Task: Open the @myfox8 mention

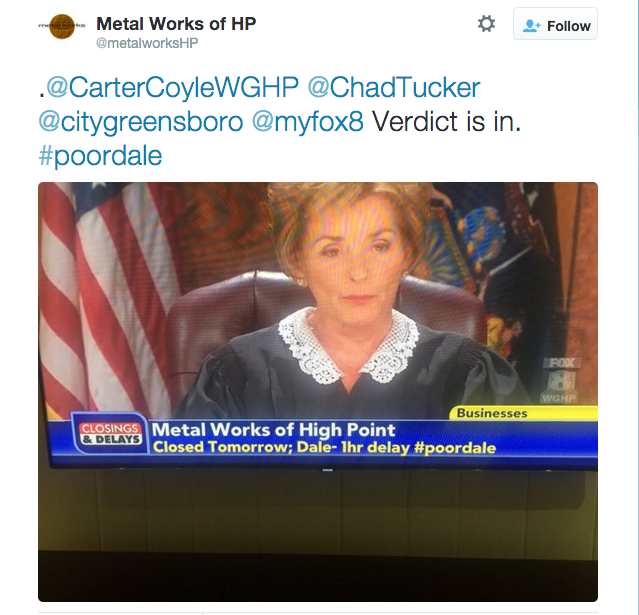Action: point(307,122)
